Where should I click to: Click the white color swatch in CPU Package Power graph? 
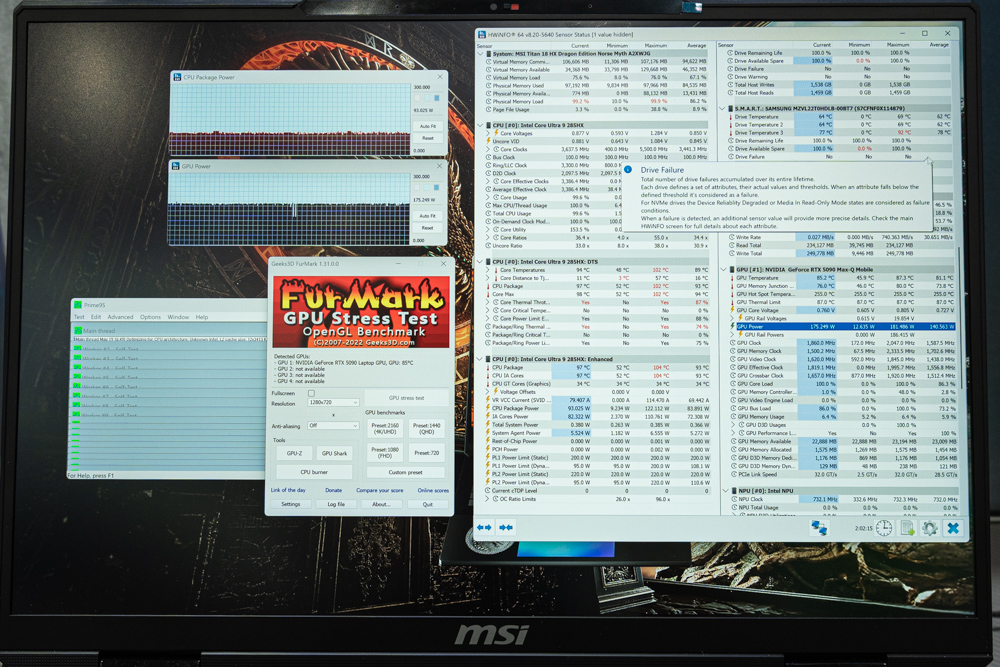(418, 98)
